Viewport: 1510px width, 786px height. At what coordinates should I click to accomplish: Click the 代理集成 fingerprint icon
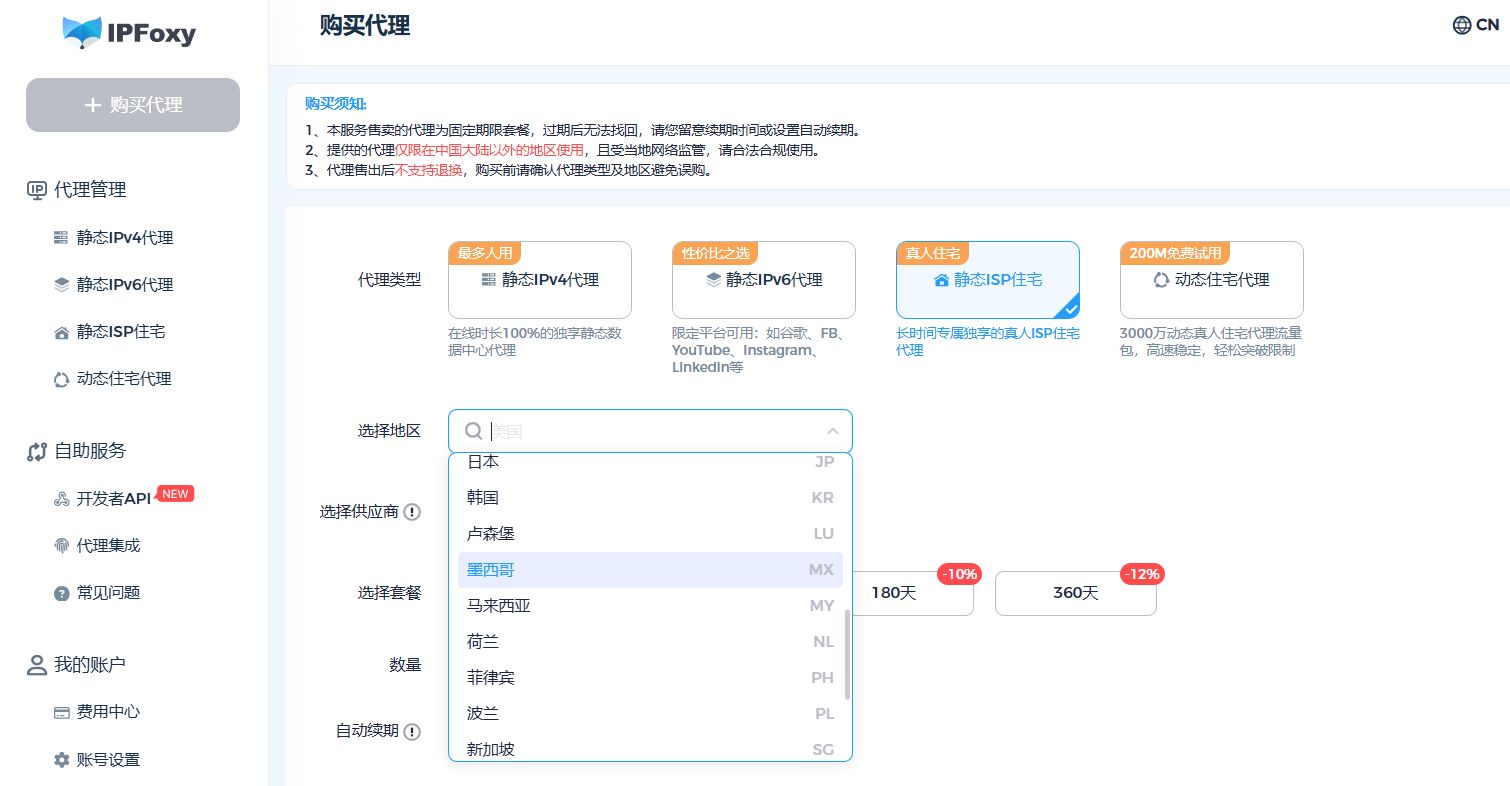[x=61, y=546]
